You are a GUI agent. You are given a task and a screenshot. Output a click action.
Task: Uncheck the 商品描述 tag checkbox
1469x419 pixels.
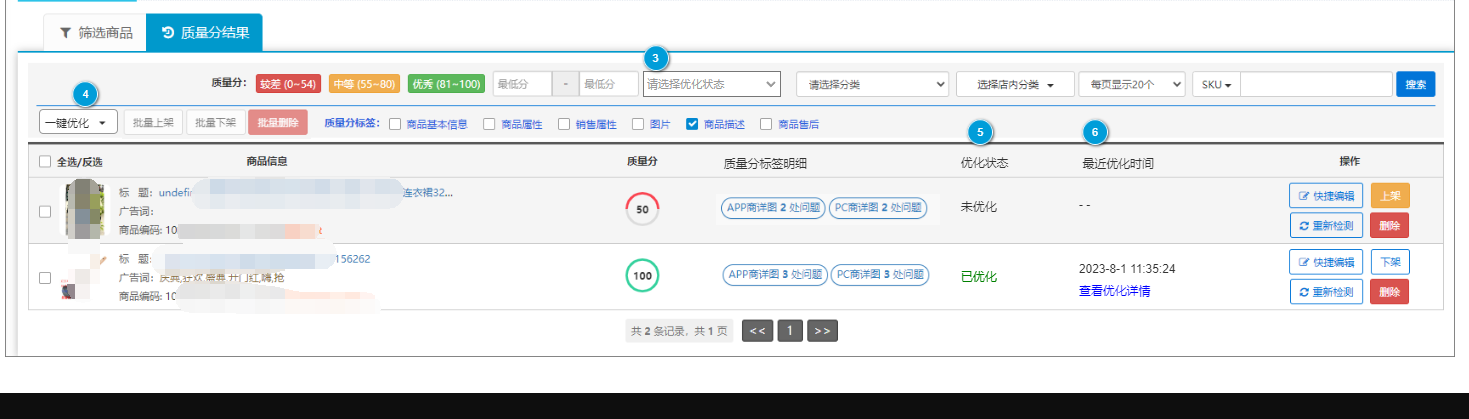coord(692,125)
